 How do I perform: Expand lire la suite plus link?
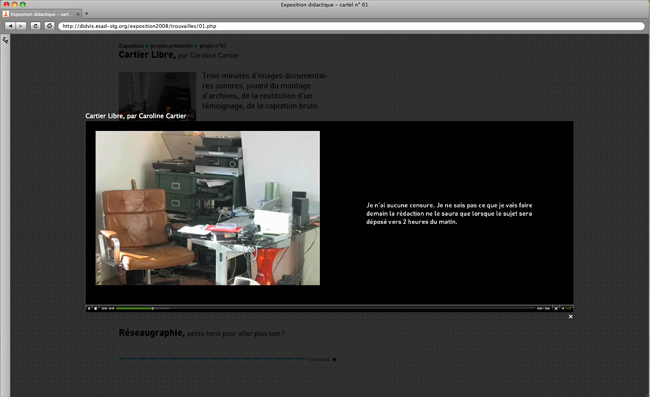(x=323, y=359)
